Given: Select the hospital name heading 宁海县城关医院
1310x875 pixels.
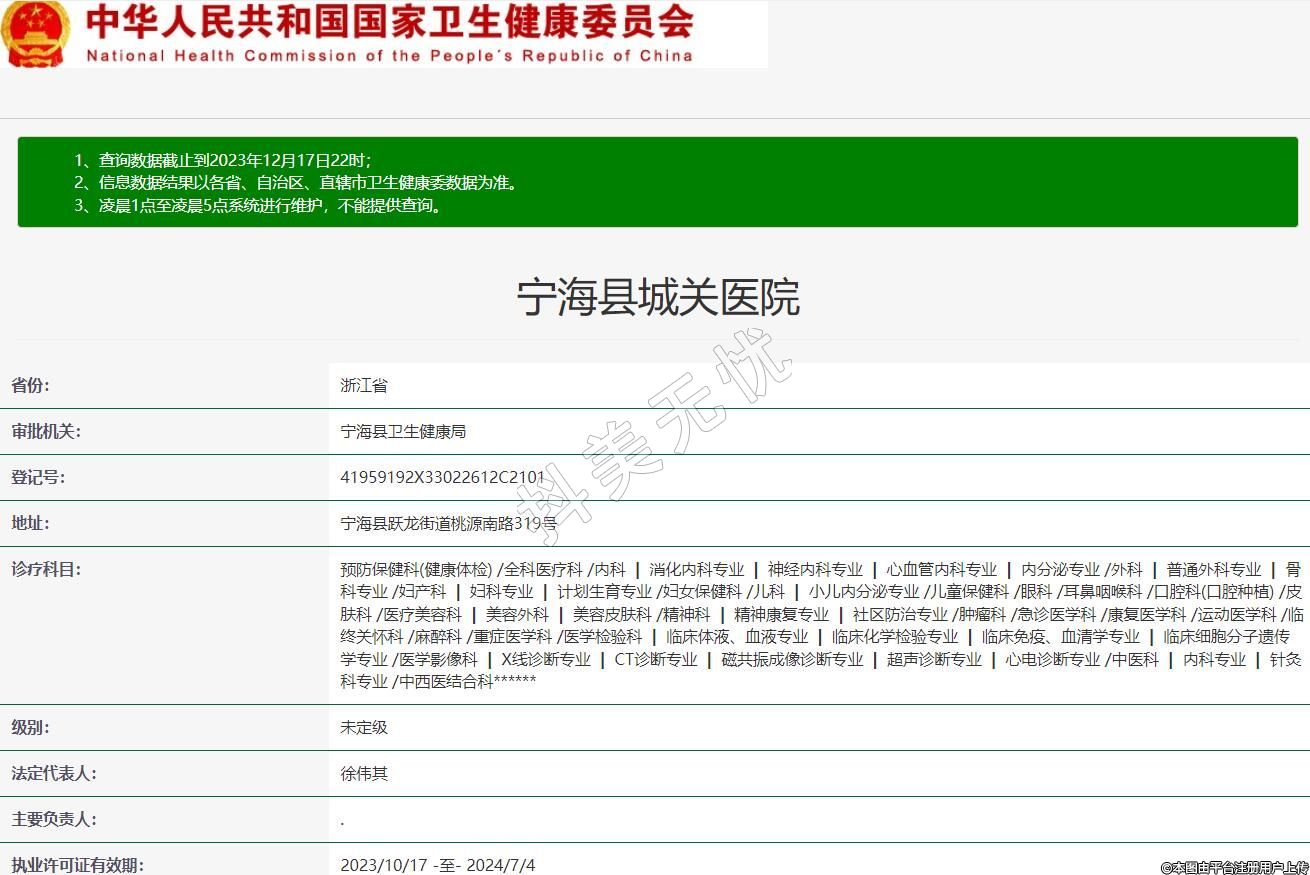Looking at the screenshot, I should (657, 298).
